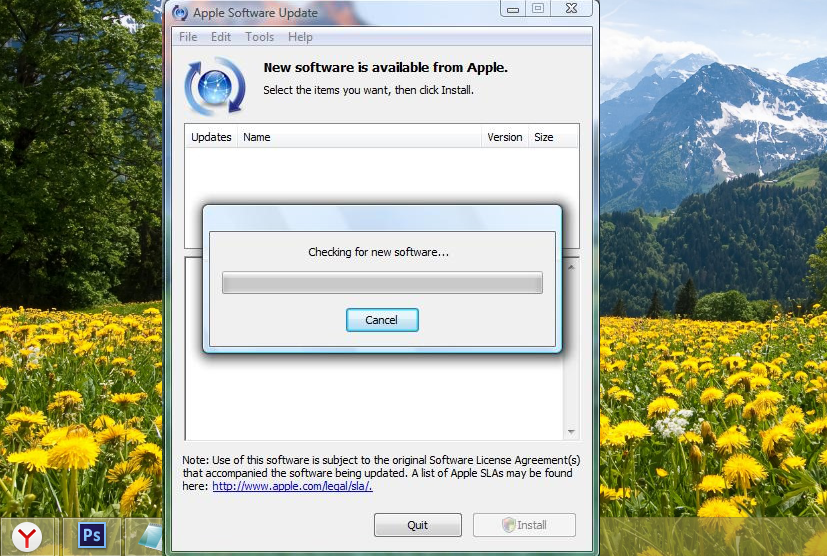
Task: Open Yandex Browser from the taskbar
Action: [27, 537]
